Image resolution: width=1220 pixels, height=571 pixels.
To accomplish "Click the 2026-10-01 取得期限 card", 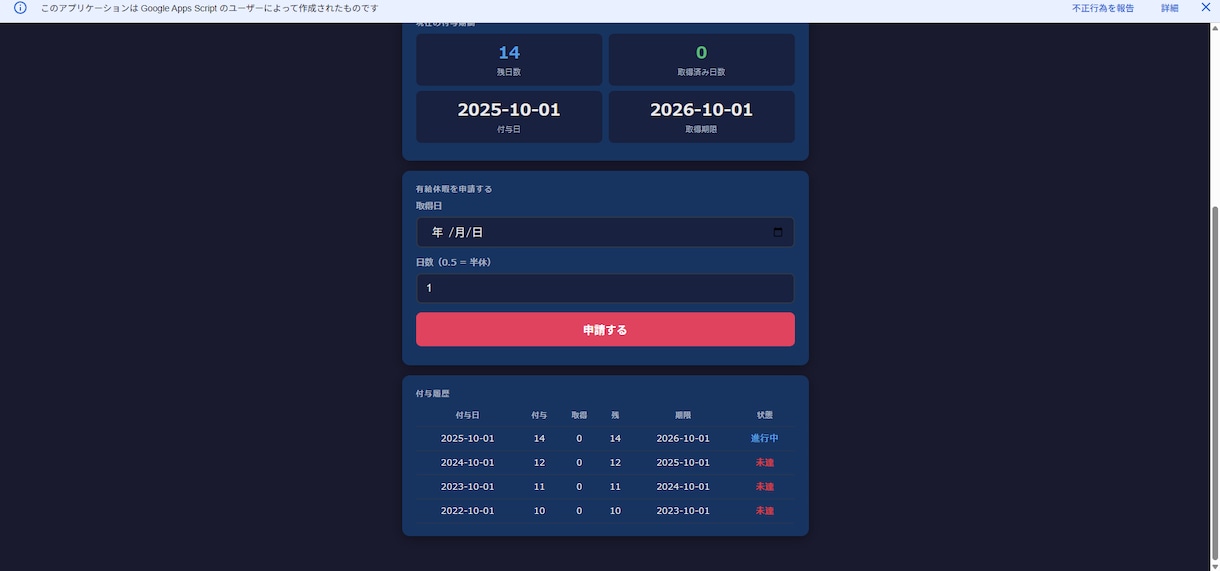I will pyautogui.click(x=701, y=117).
